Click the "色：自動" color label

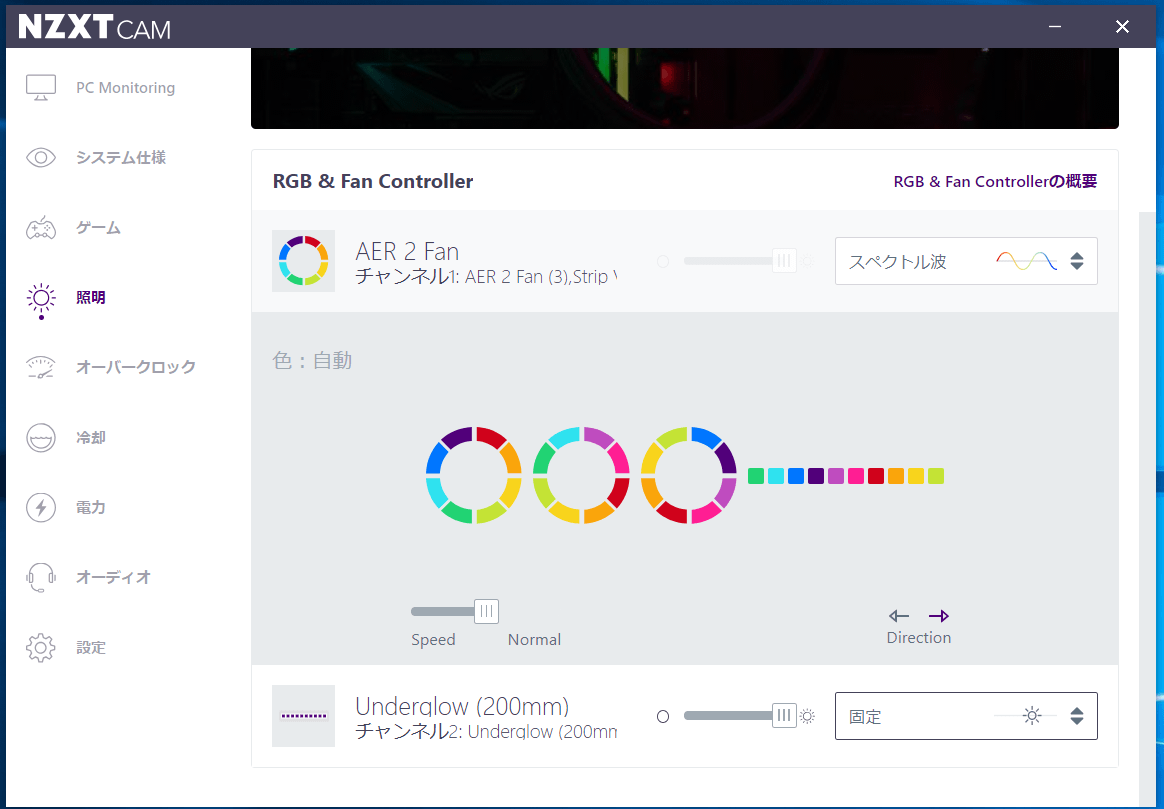[x=313, y=361]
